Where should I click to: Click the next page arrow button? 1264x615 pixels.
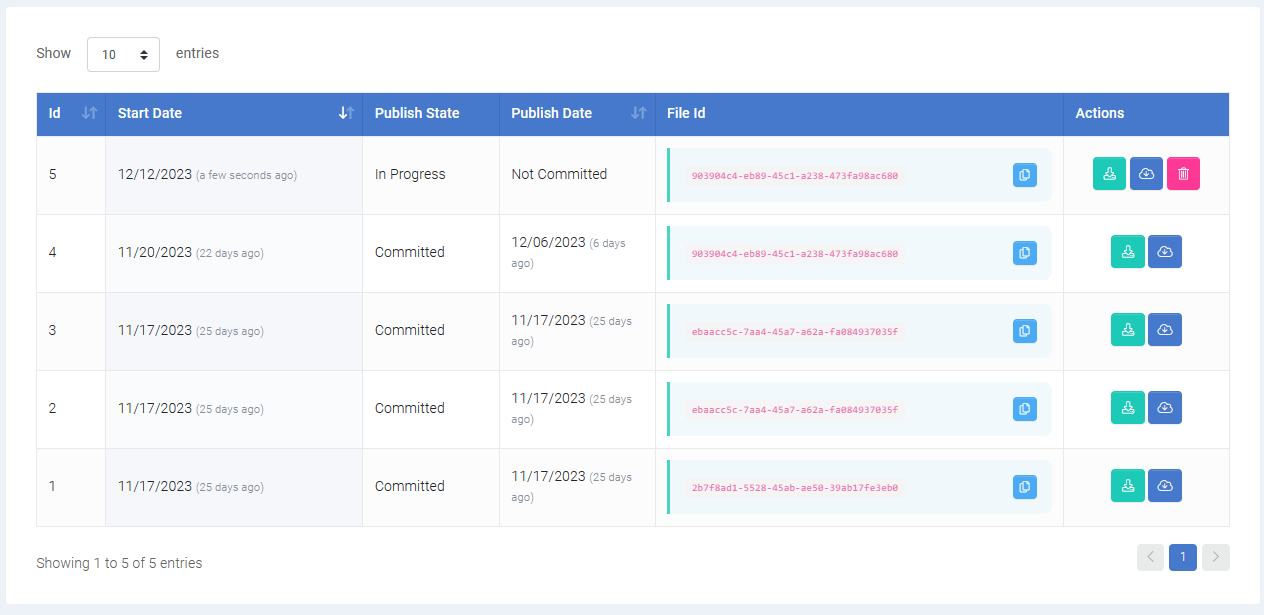1216,557
